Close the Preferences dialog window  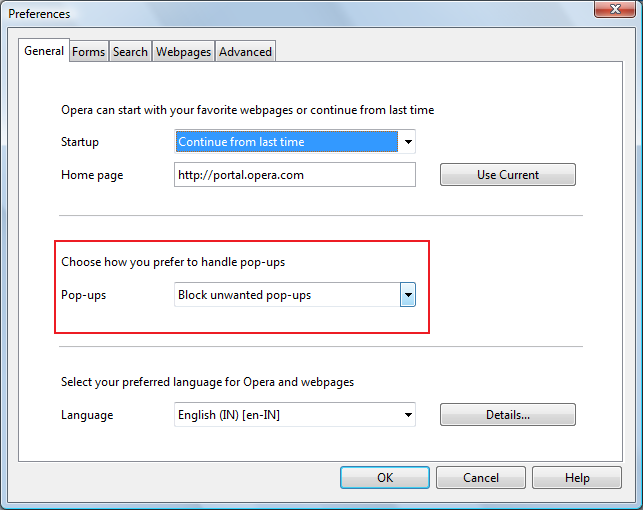click(x=615, y=9)
